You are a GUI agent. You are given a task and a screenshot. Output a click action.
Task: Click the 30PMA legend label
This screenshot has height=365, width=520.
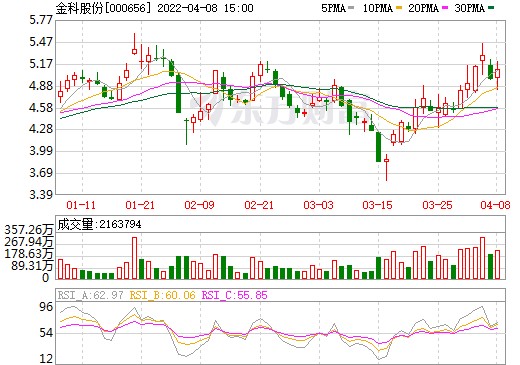[469, 8]
